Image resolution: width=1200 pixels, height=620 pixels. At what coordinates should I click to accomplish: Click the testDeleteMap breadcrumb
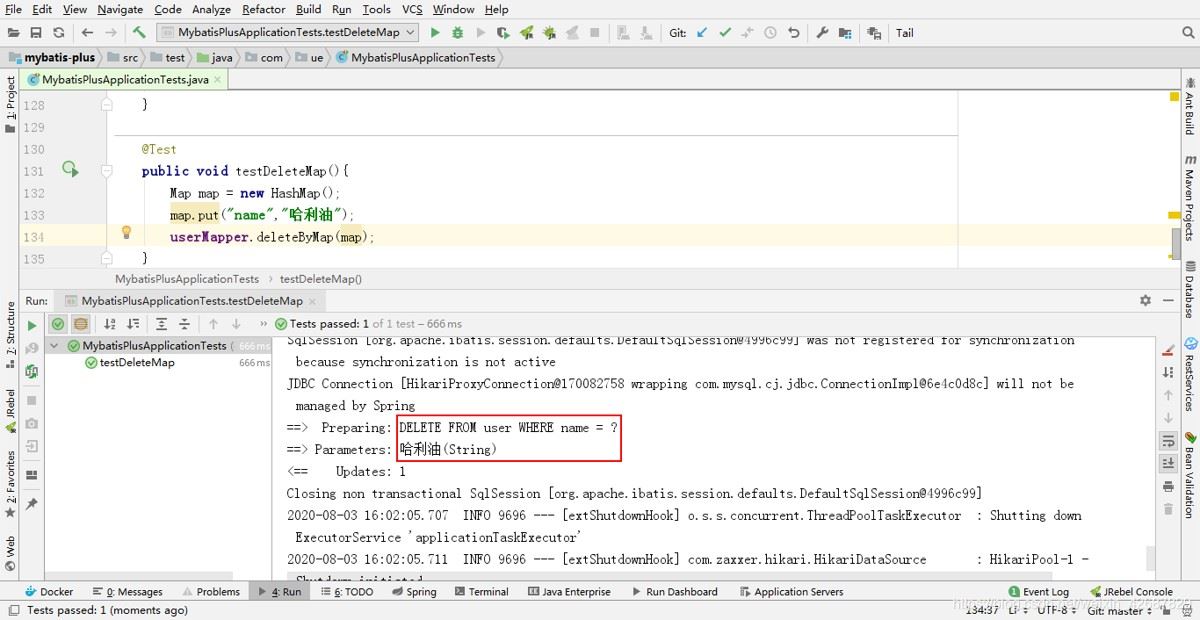coord(320,279)
